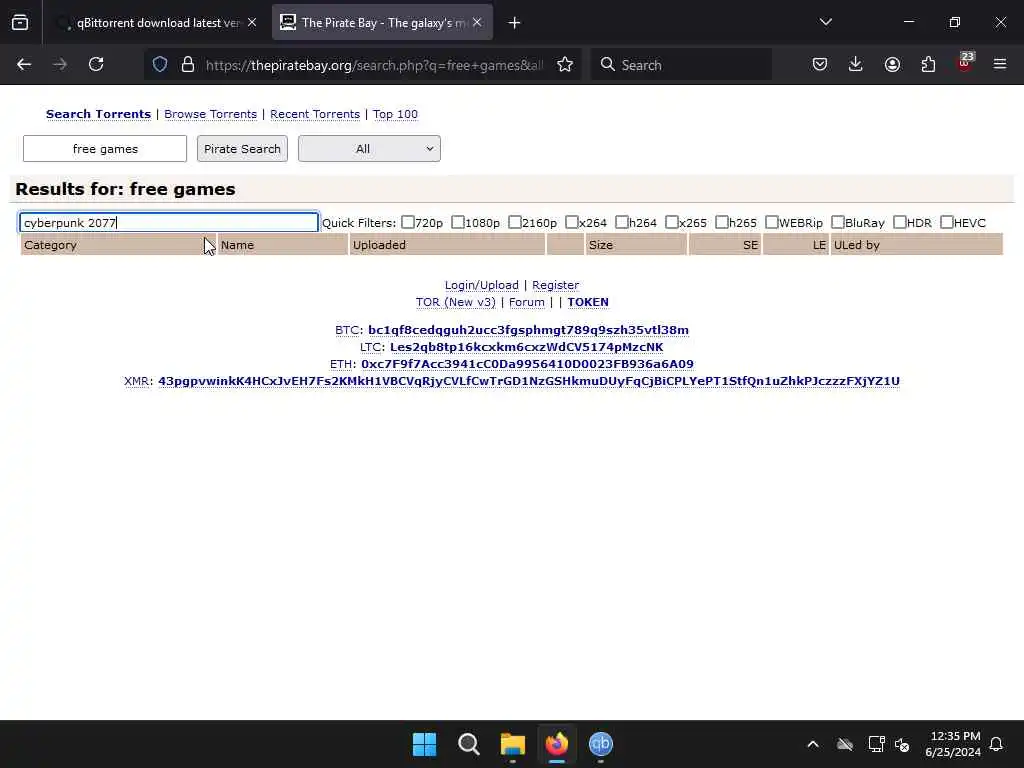Toggle 720p quick filter
1024x768 pixels.
click(408, 222)
